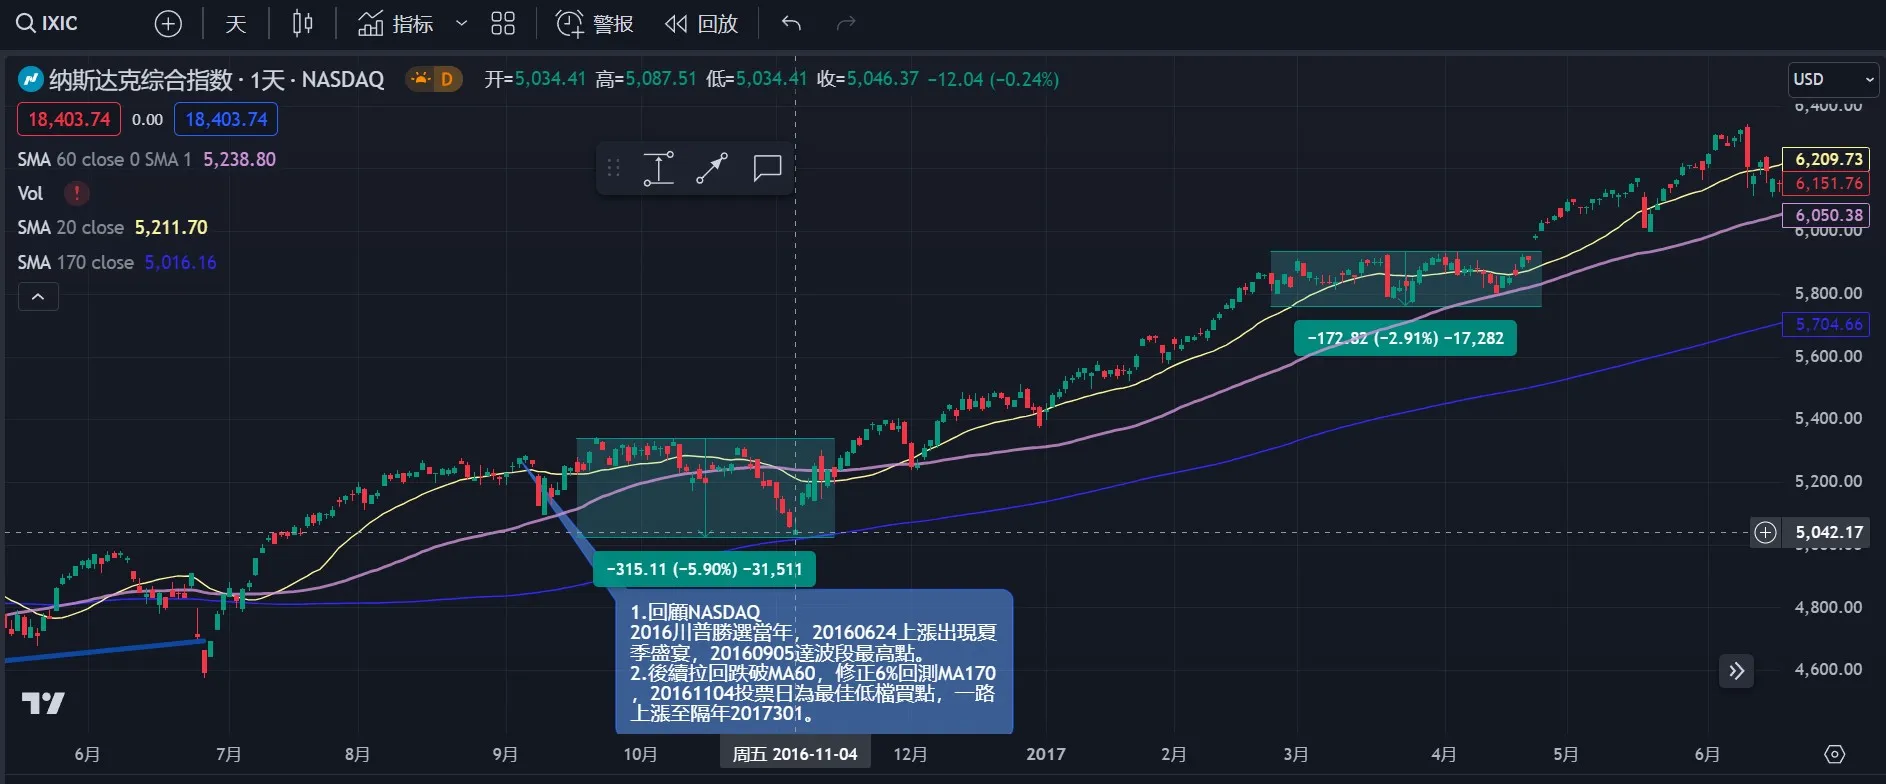This screenshot has width=1886, height=784.
Task: Open symbol search for IXIC
Action: [48, 23]
